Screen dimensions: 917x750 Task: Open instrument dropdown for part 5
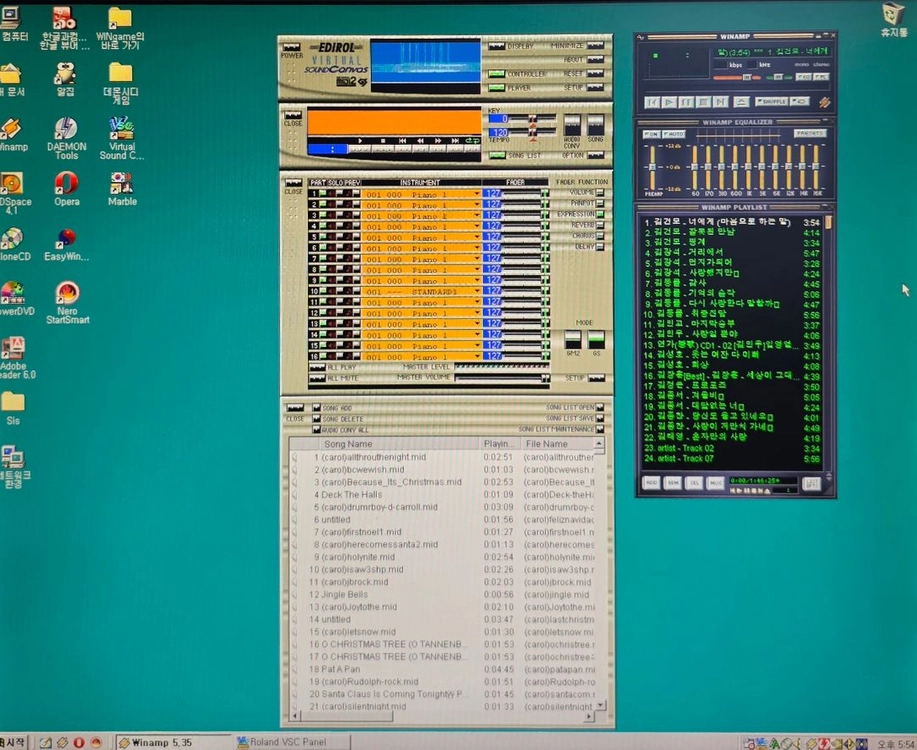477,237
